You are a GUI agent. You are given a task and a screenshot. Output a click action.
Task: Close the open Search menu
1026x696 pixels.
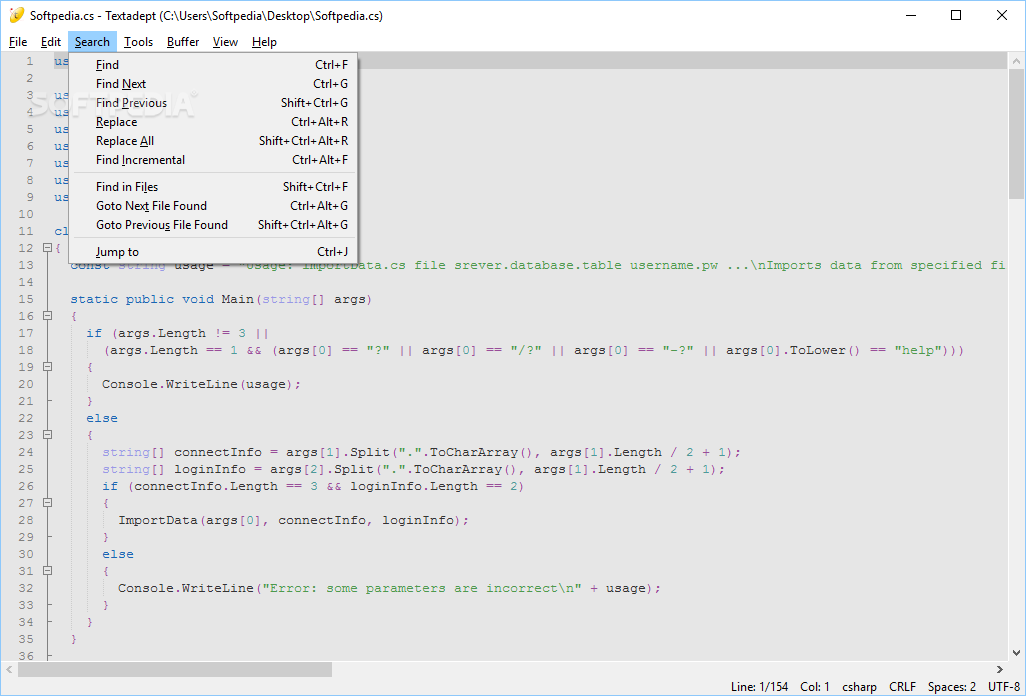click(x=92, y=42)
